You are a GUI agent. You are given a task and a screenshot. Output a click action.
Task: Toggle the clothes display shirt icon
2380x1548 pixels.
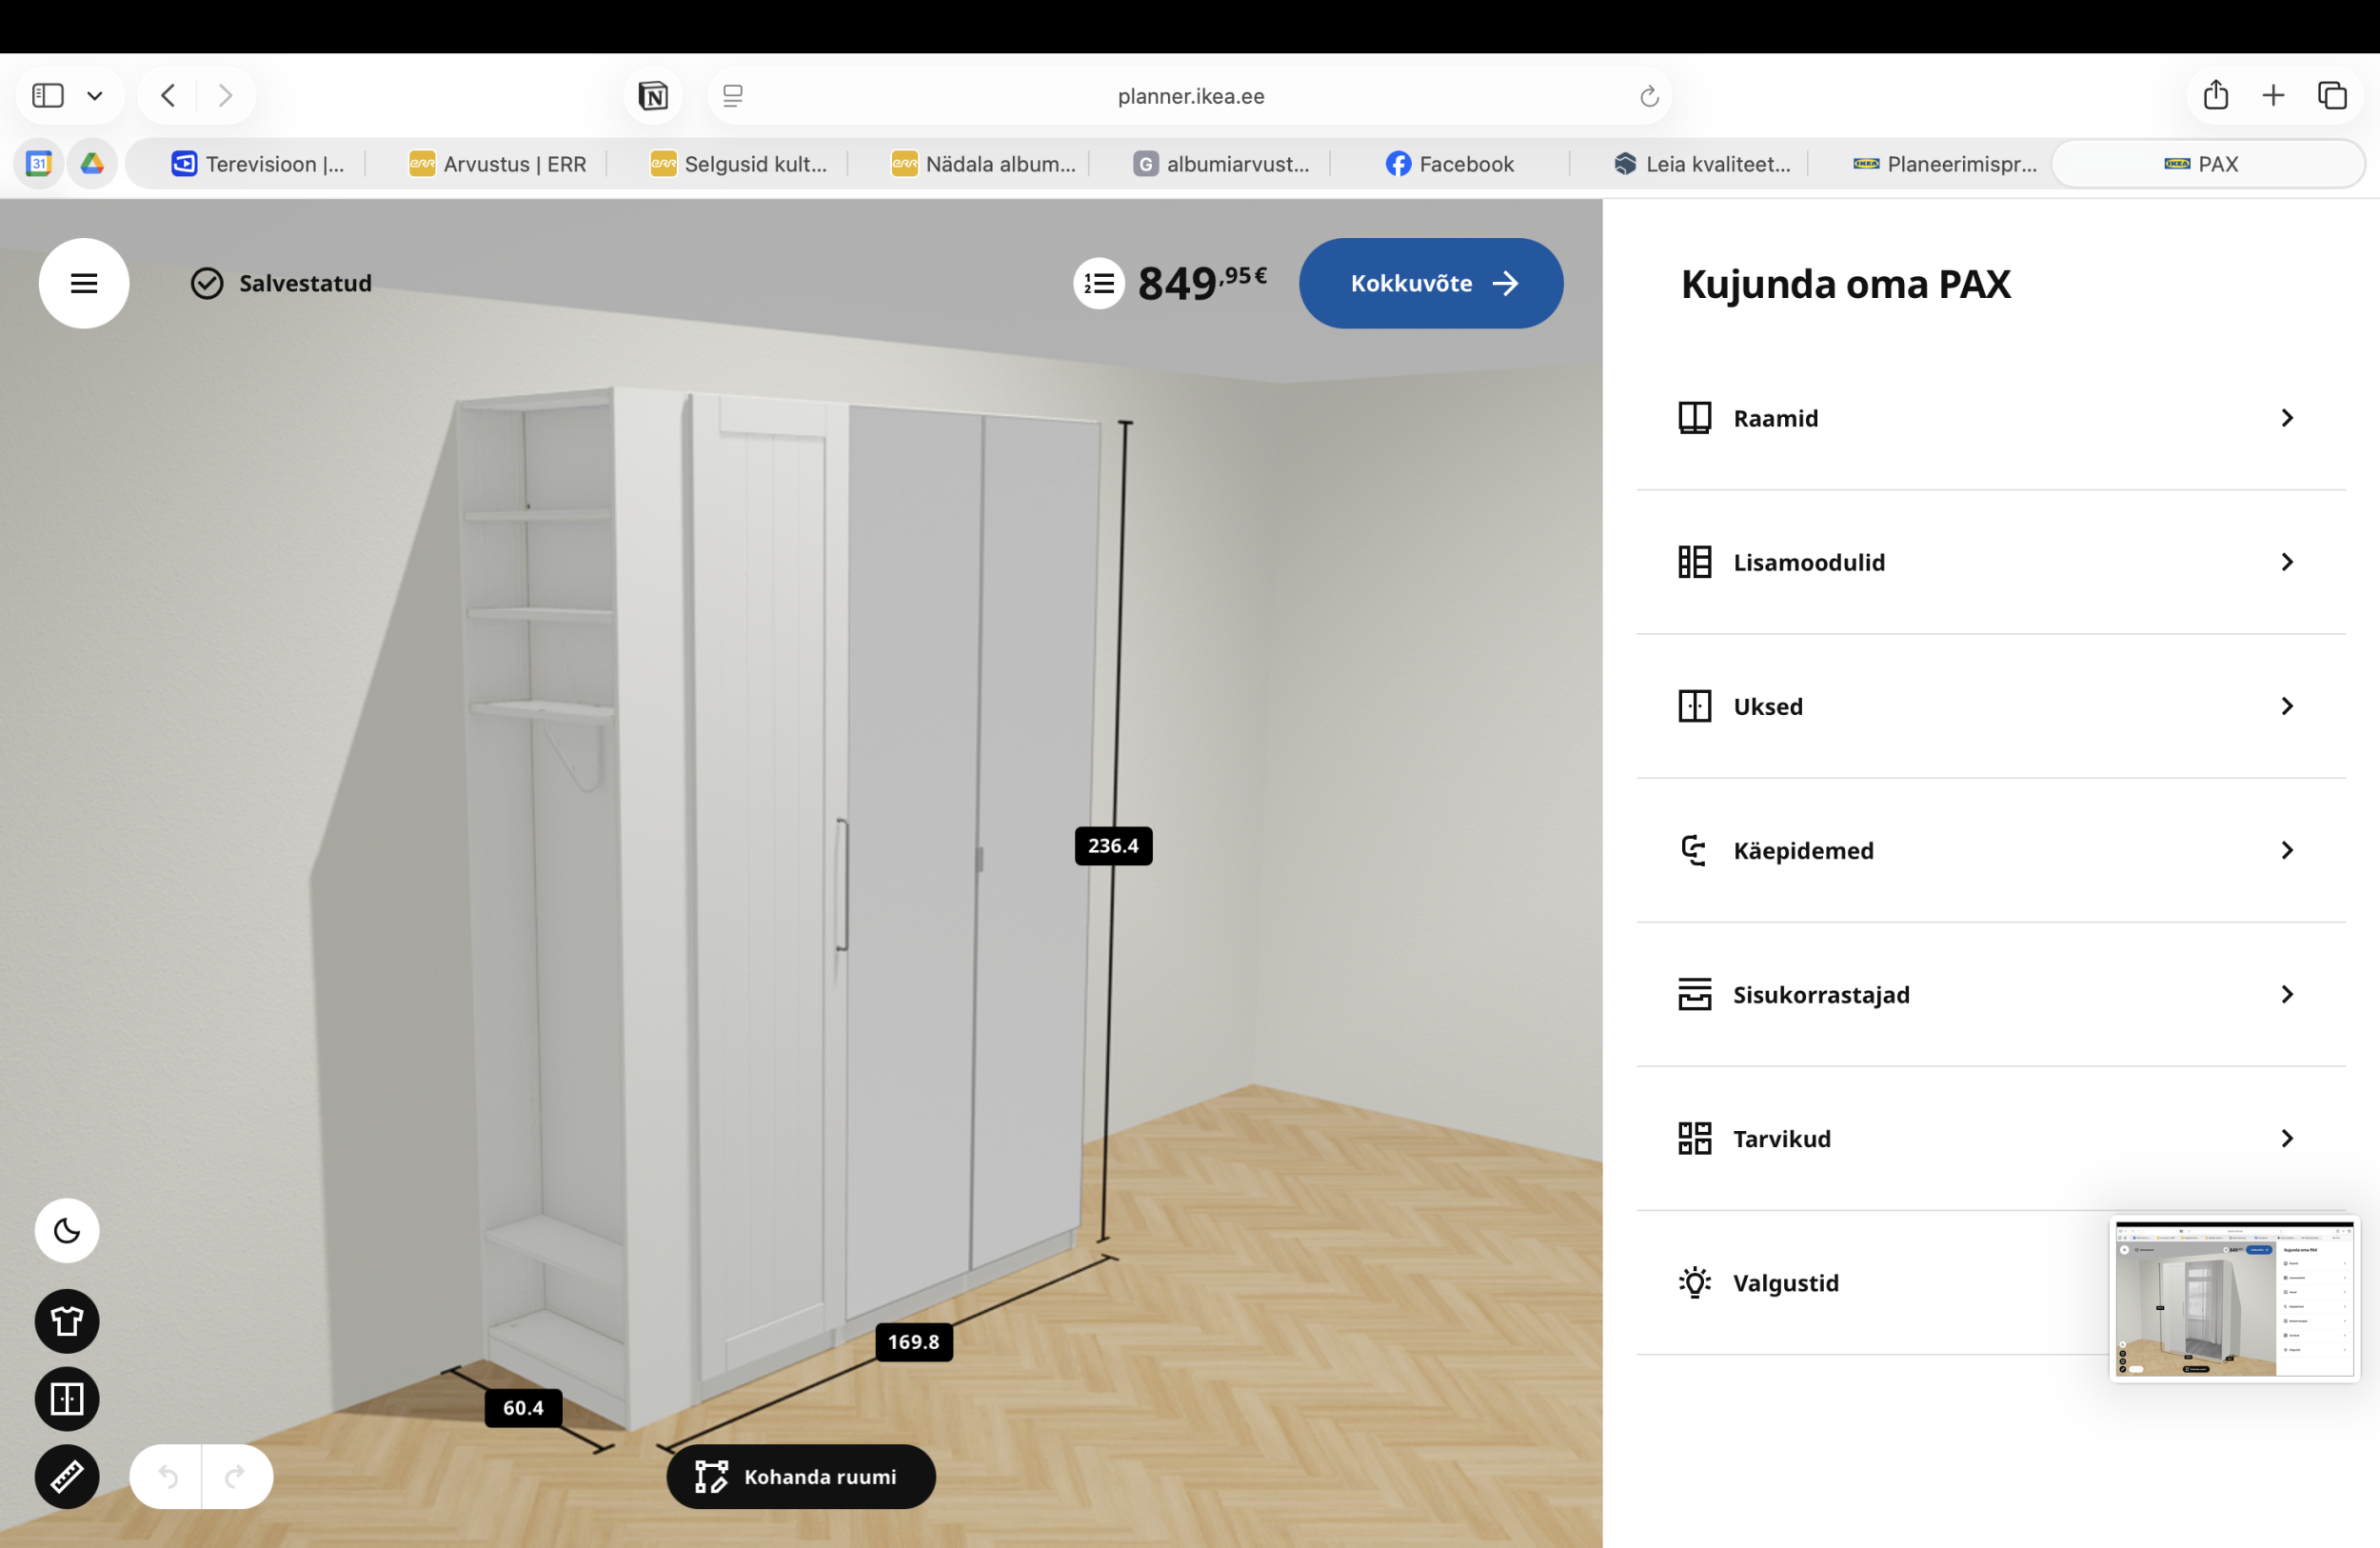(67, 1321)
